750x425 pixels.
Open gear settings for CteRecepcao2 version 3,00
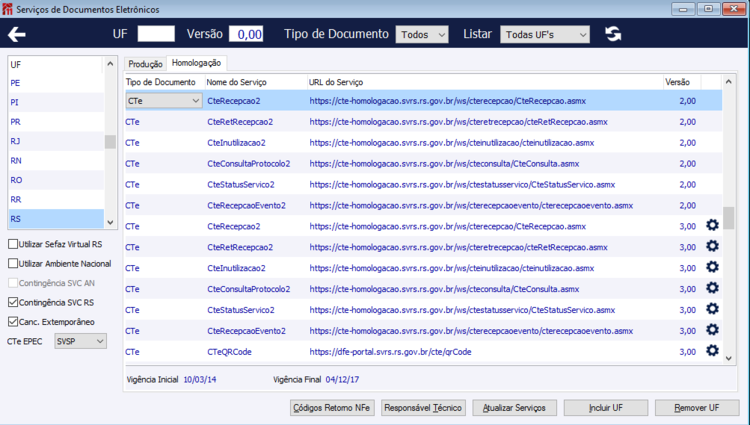coord(712,225)
